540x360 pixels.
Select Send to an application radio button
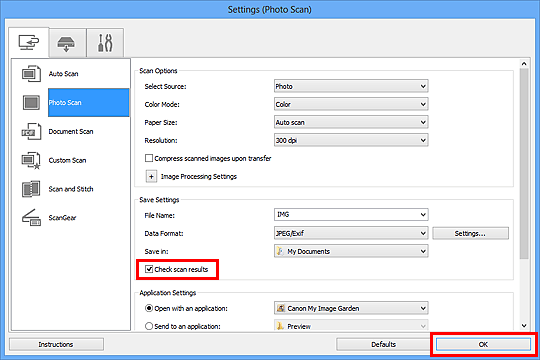(x=149, y=326)
